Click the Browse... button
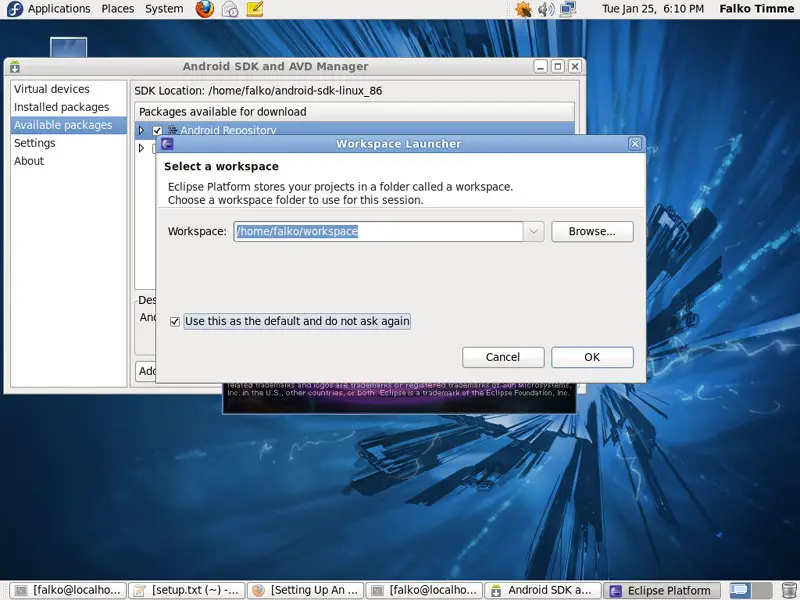This screenshot has height=600, width=800. [592, 231]
